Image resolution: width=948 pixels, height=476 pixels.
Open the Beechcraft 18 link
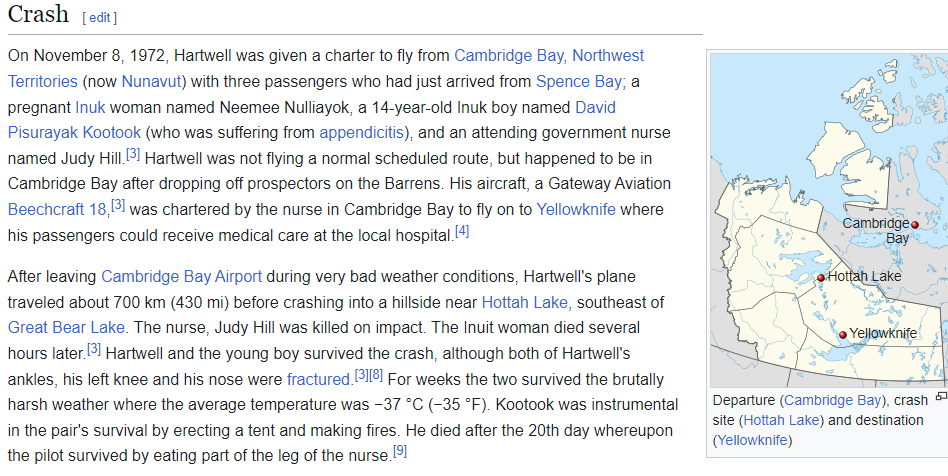[x=57, y=210]
